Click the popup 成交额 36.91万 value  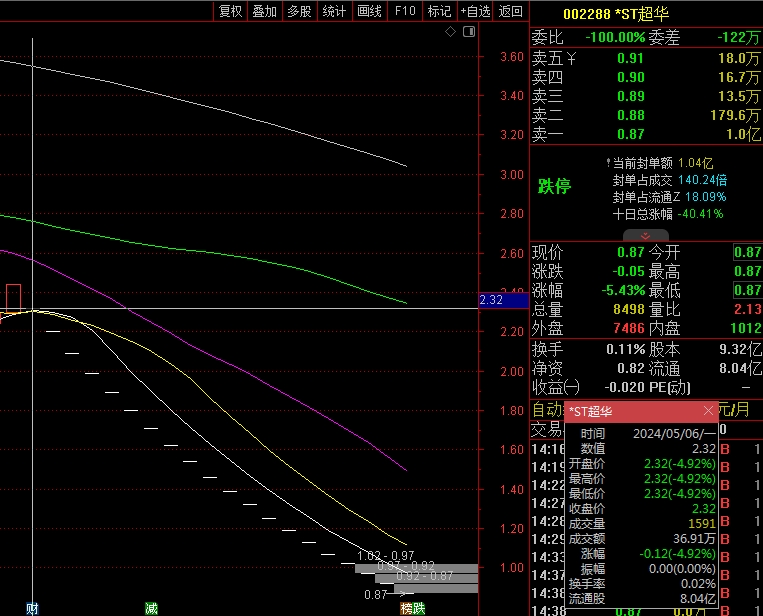[x=694, y=539]
